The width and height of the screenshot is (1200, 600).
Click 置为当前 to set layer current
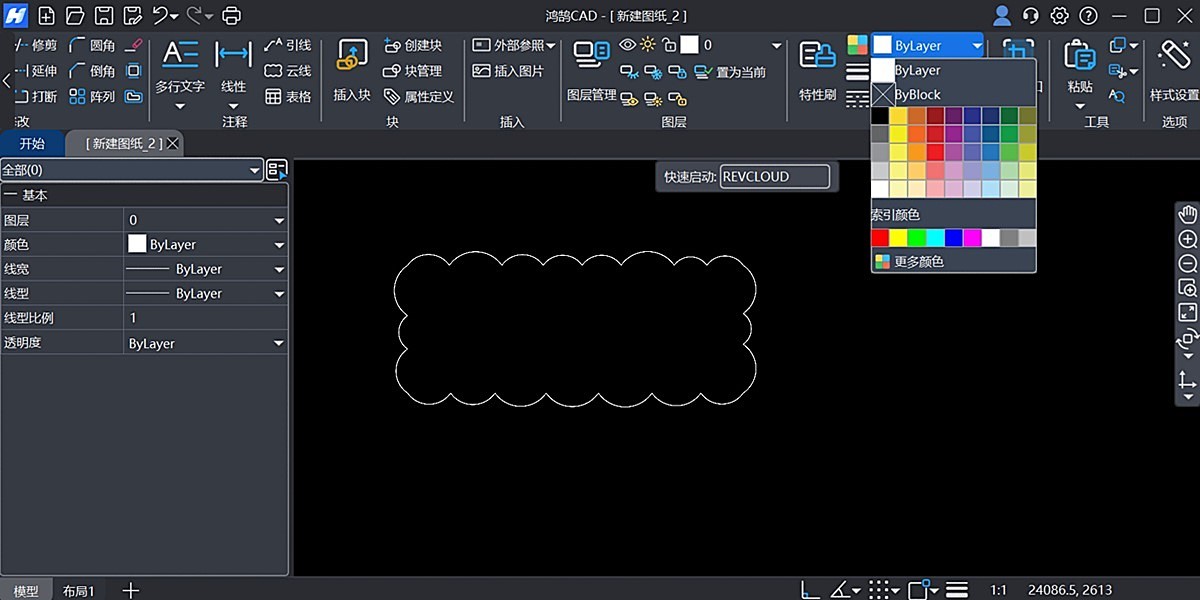pos(742,71)
